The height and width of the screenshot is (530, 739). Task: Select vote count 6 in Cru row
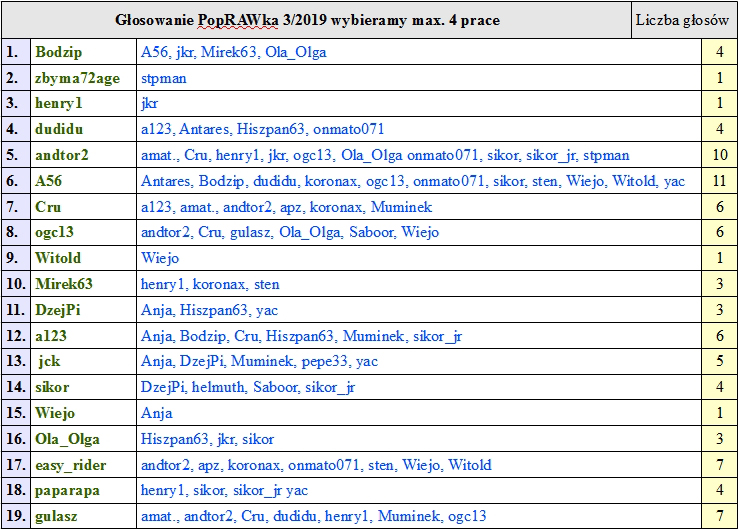click(x=719, y=207)
